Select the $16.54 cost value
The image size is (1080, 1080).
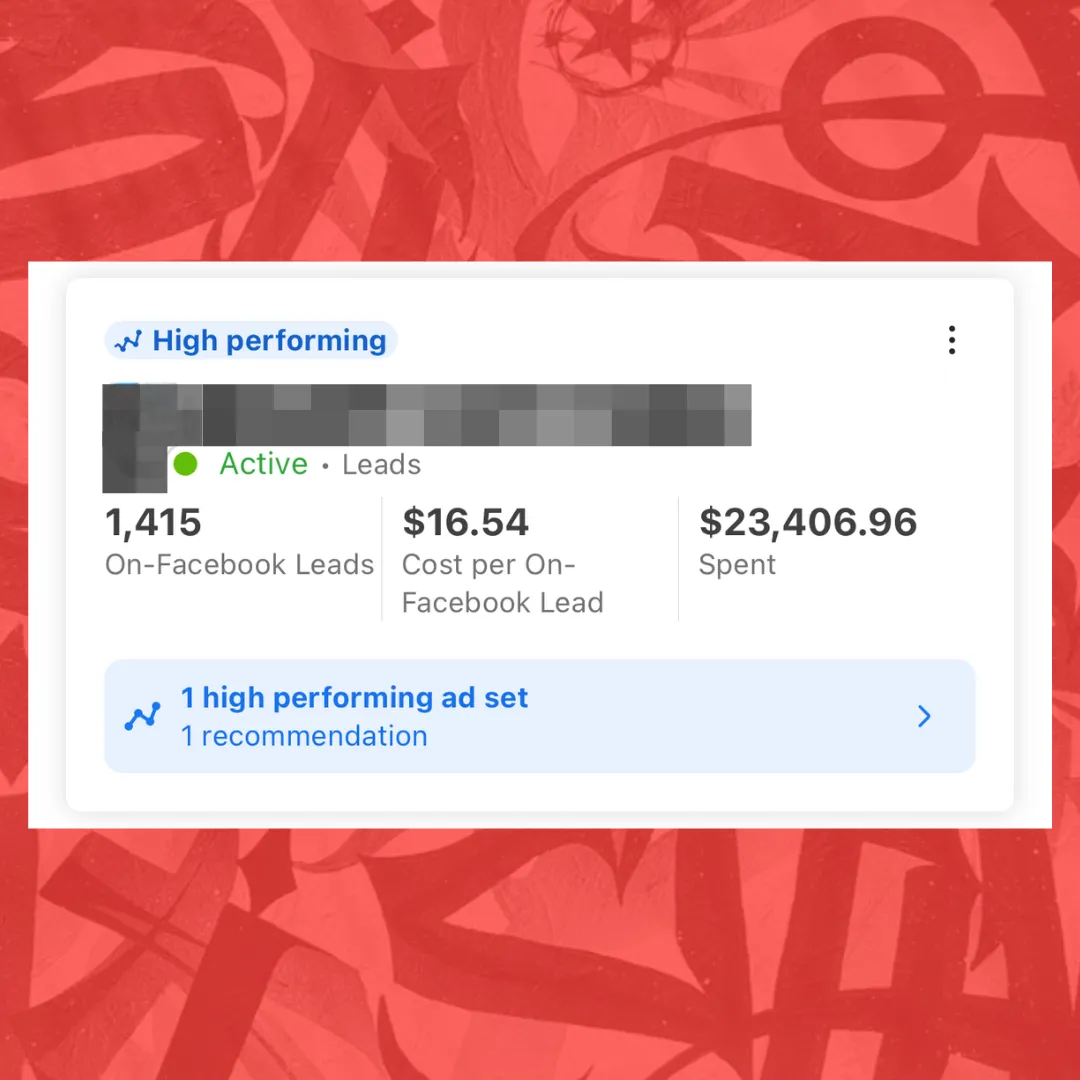[x=466, y=522]
